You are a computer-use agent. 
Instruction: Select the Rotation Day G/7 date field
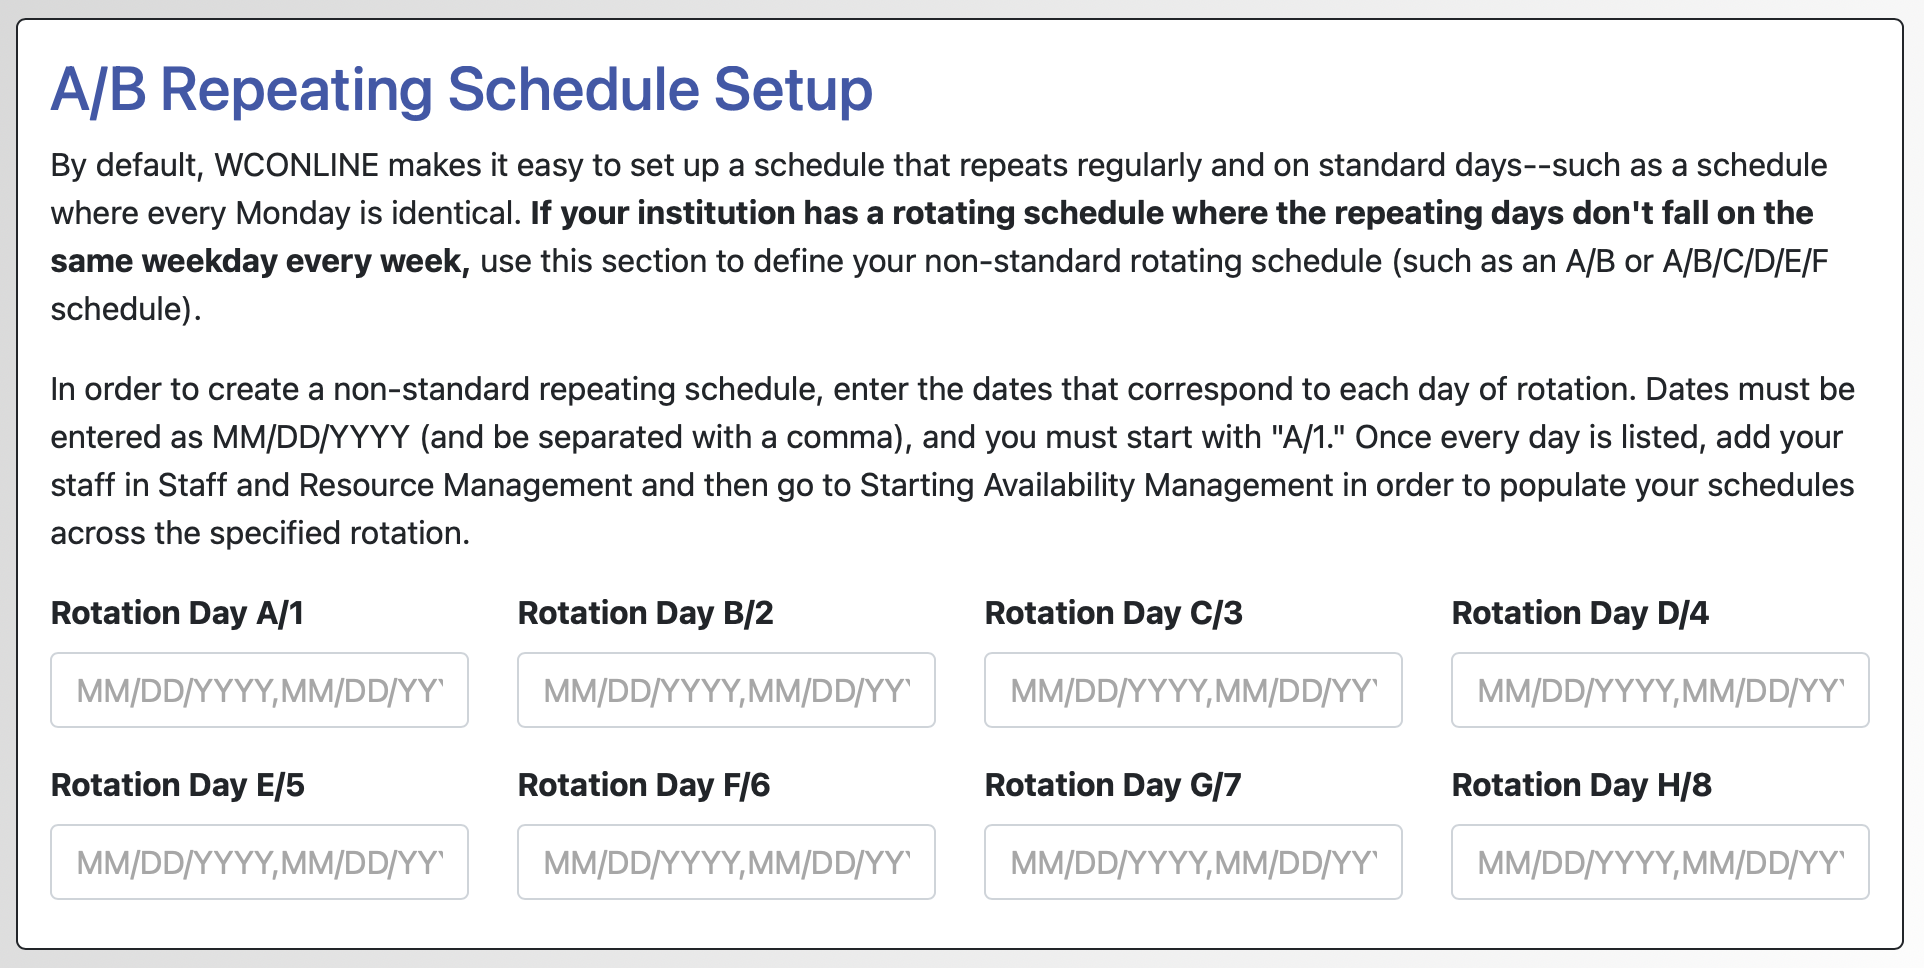pyautogui.click(x=1193, y=862)
